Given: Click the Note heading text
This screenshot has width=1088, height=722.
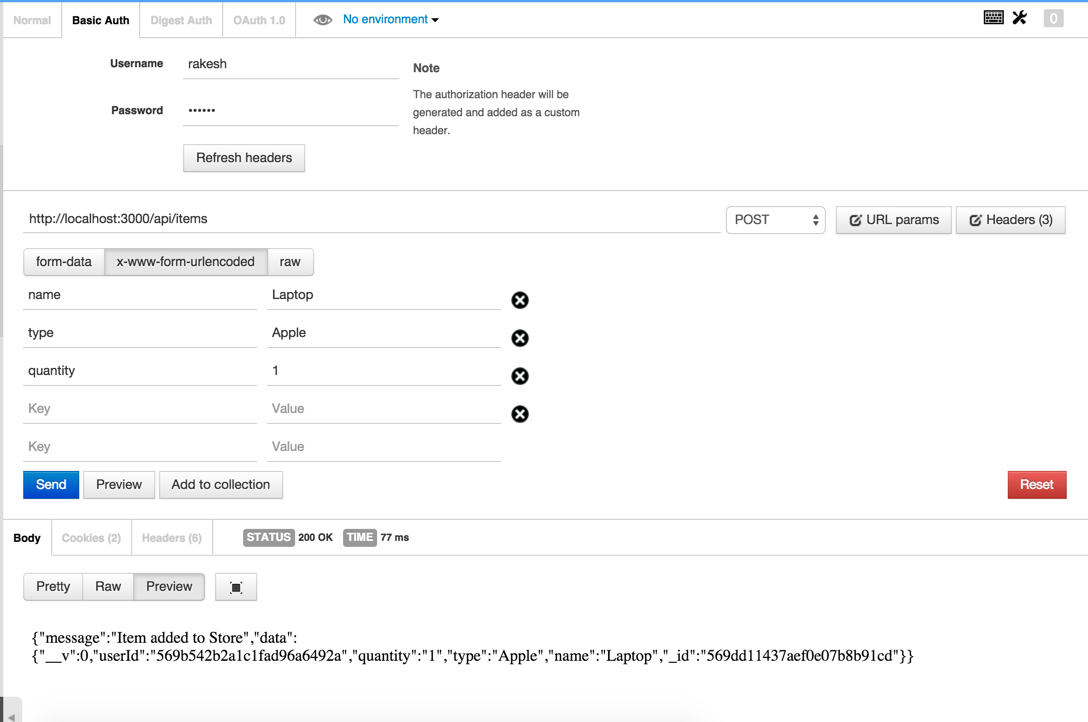Looking at the screenshot, I should click(426, 68).
